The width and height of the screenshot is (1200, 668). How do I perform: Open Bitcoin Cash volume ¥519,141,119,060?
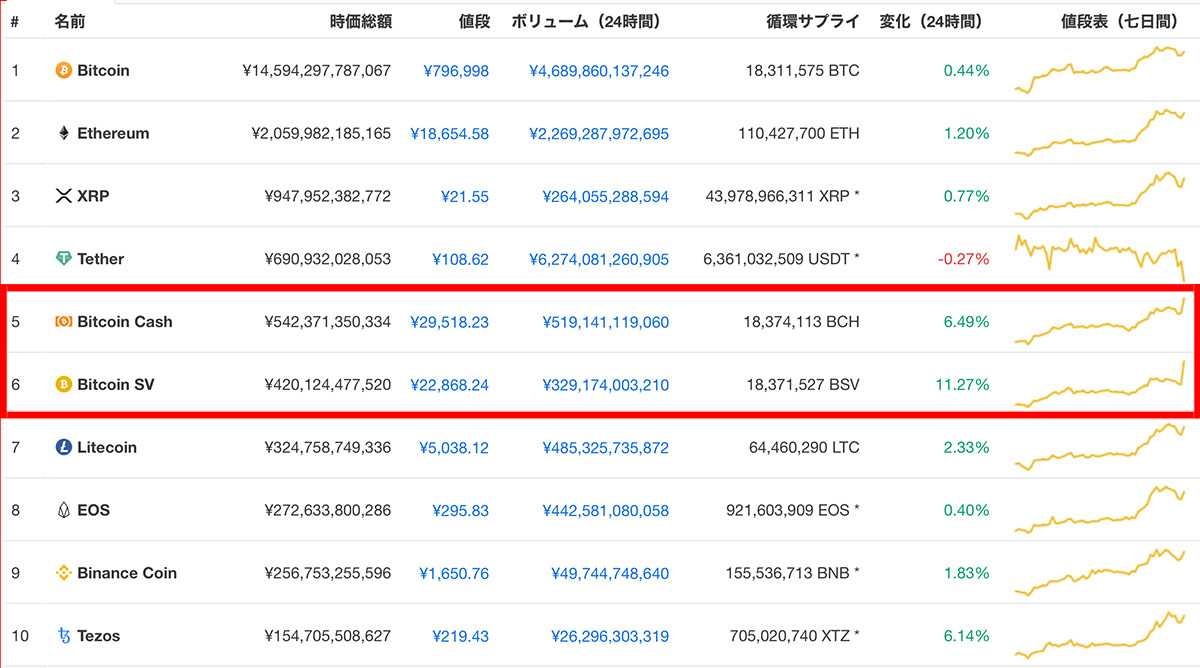click(x=606, y=322)
